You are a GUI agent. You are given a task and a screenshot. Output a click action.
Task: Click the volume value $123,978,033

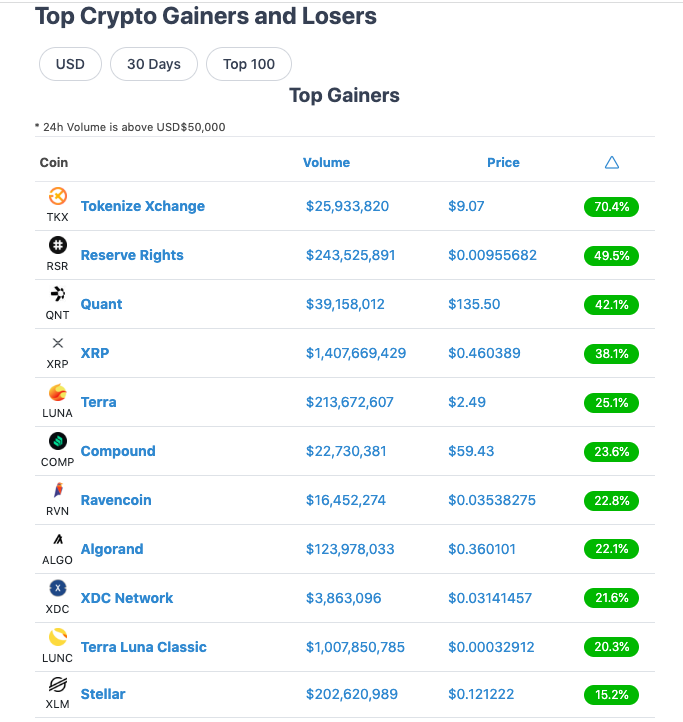[x=350, y=549]
